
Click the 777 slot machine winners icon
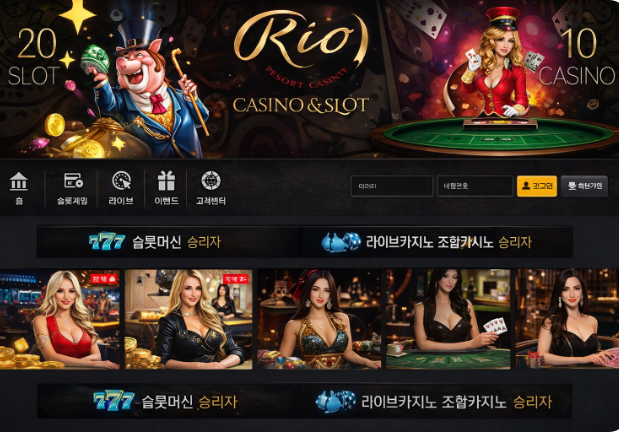[107, 241]
